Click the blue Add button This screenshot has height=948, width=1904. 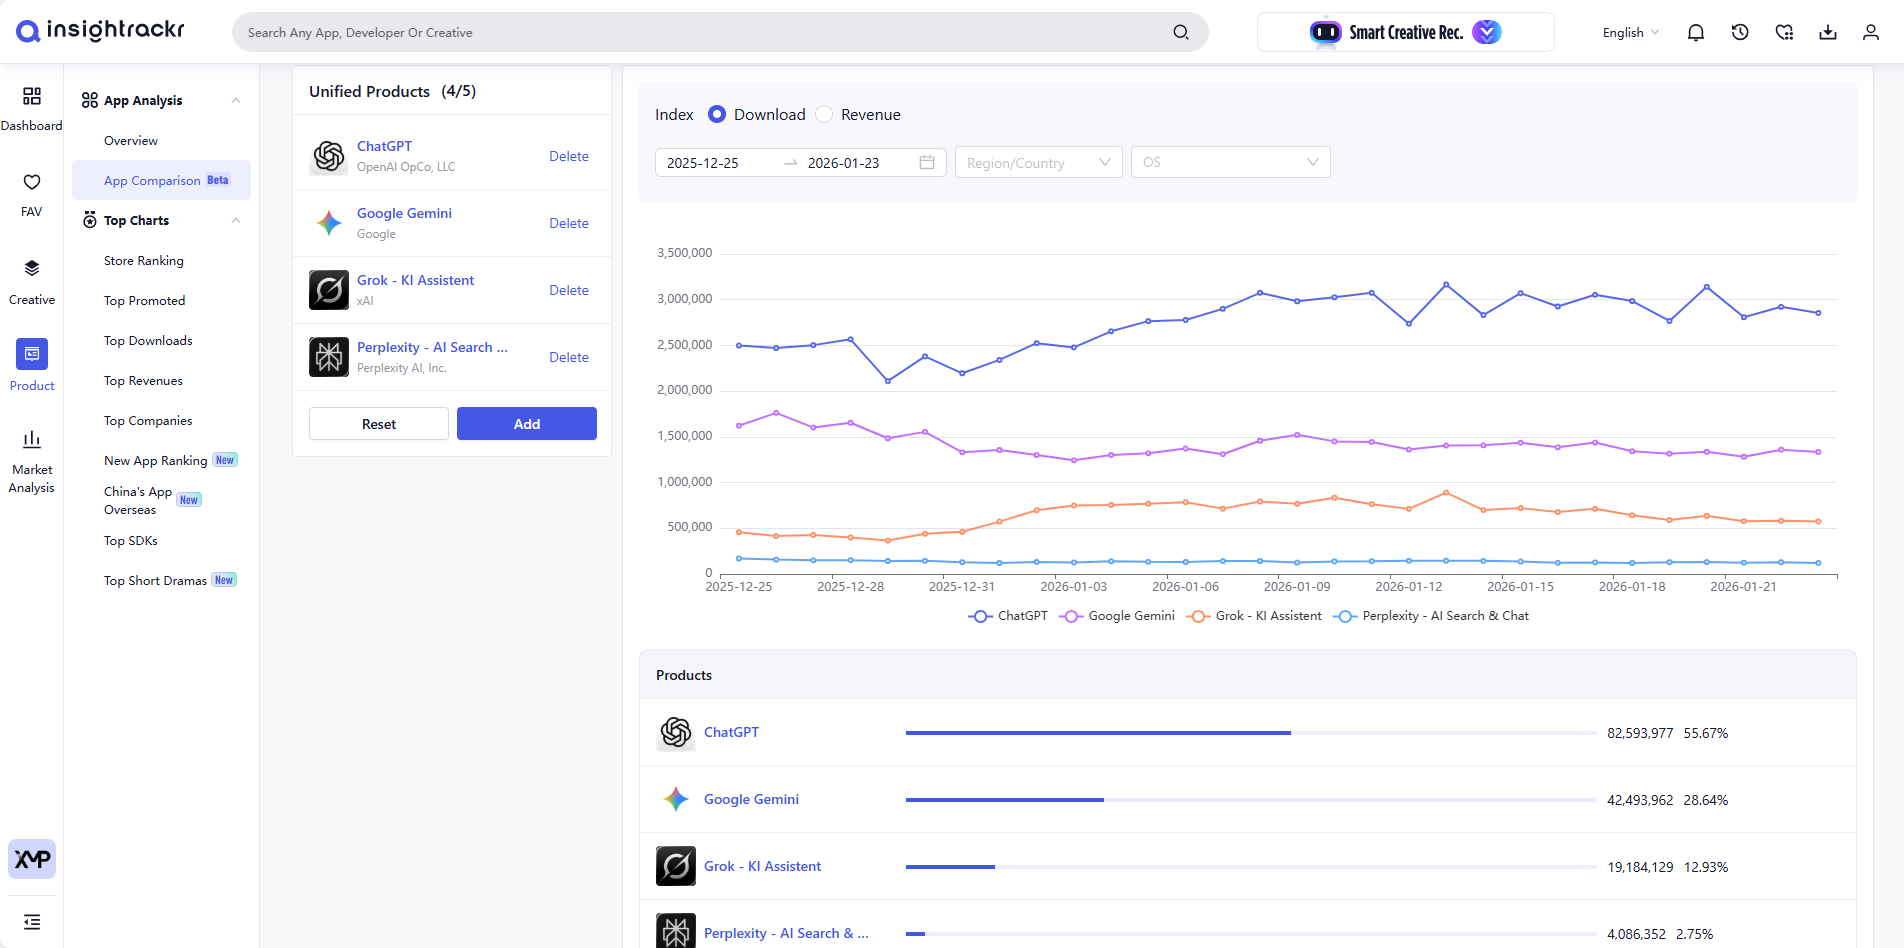coord(526,424)
